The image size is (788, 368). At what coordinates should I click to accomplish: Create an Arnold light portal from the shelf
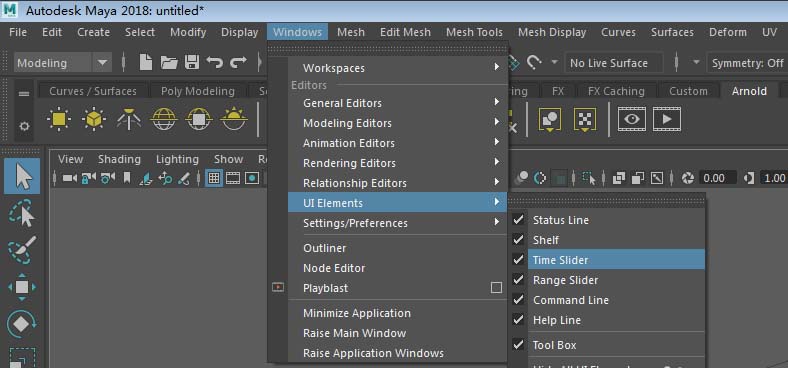(199, 119)
